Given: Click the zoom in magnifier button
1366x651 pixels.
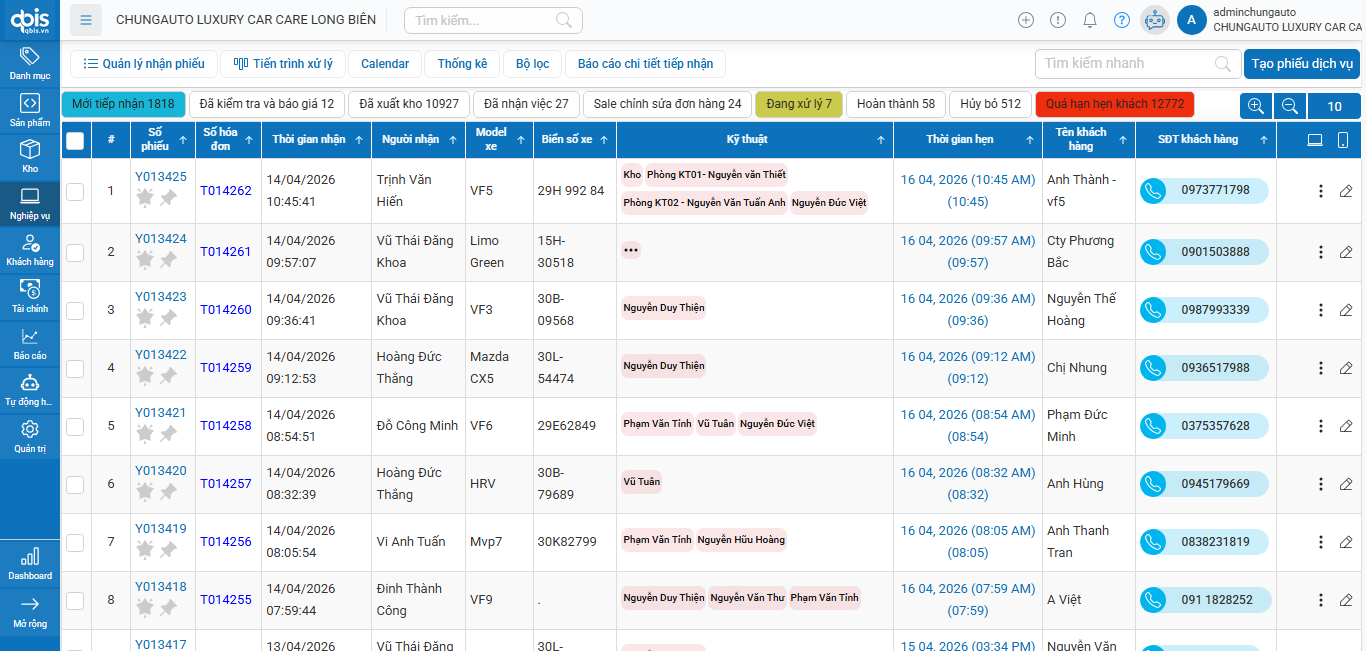Looking at the screenshot, I should pyautogui.click(x=1256, y=106).
